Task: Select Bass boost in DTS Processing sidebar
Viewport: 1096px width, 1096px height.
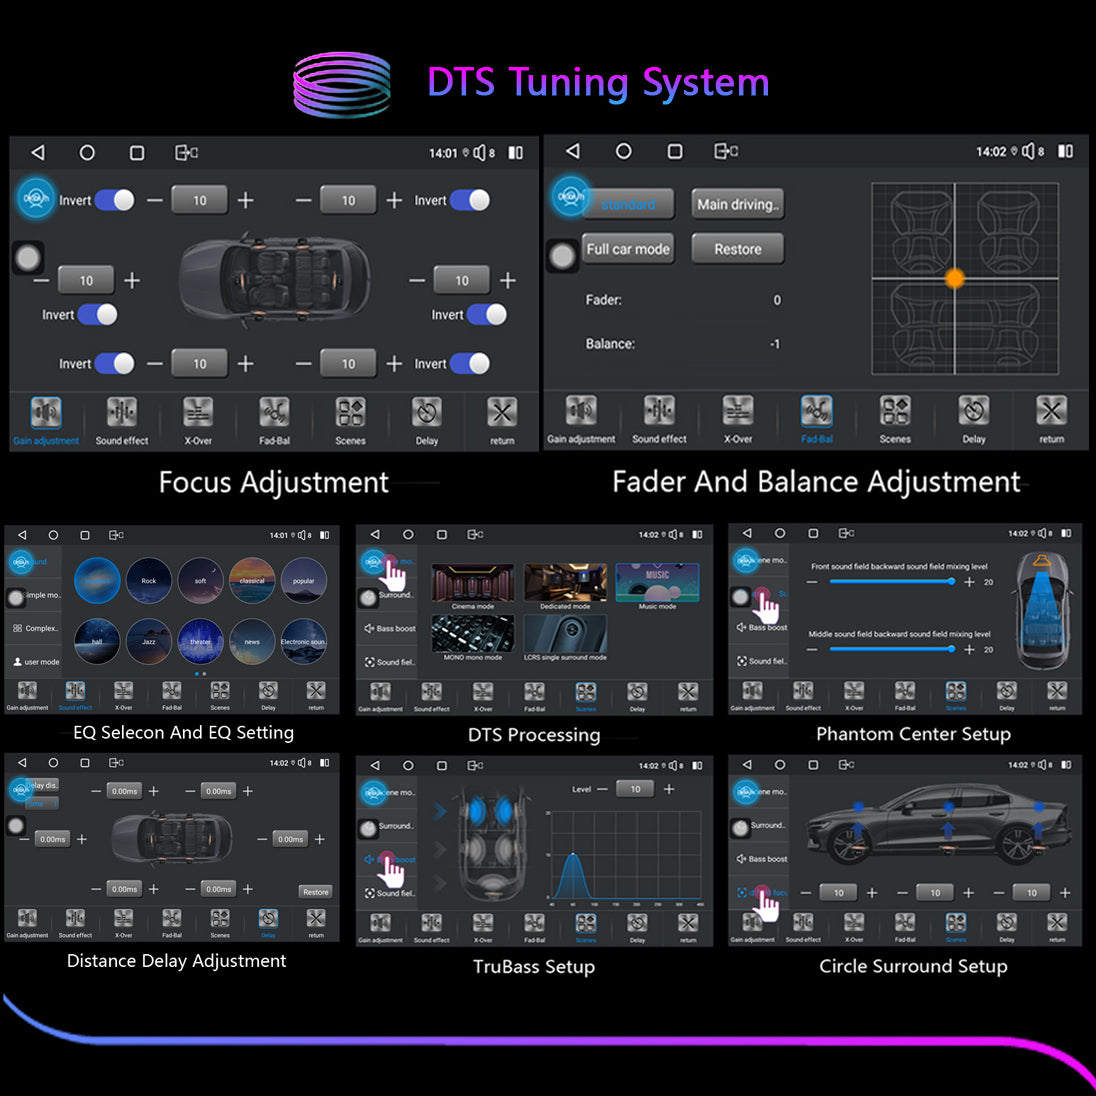Action: pyautogui.click(x=389, y=629)
